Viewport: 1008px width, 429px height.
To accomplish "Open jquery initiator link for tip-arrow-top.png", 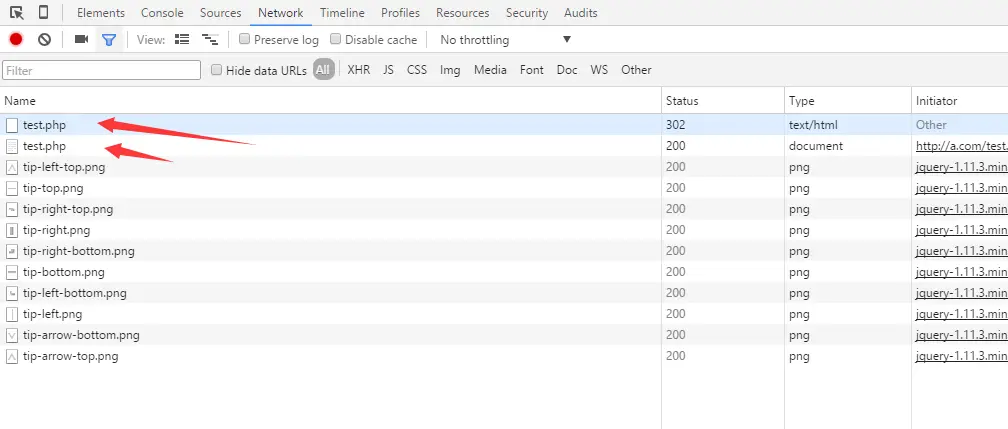I will click(x=962, y=356).
